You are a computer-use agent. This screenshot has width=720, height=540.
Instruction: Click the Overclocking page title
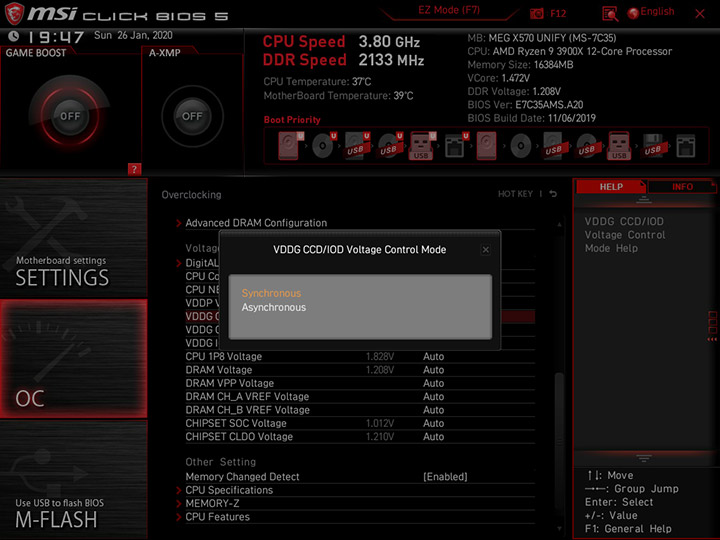[191, 195]
